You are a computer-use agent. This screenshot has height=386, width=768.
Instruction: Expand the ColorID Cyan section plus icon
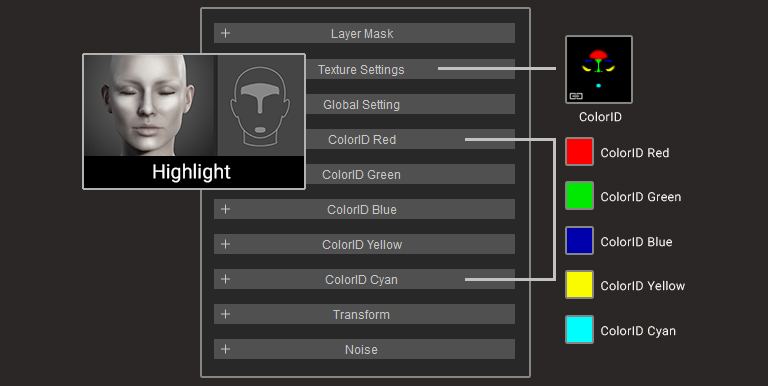click(x=225, y=279)
